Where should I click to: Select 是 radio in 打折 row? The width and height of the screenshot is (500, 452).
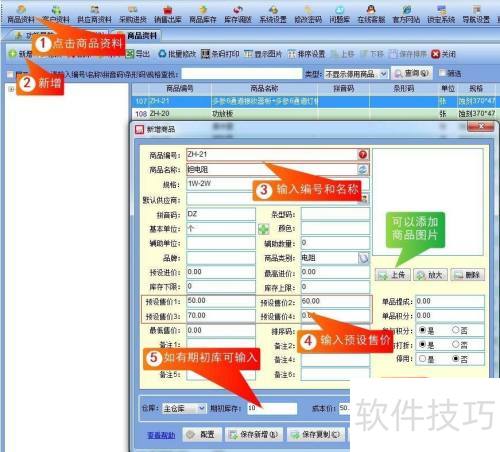(x=423, y=344)
